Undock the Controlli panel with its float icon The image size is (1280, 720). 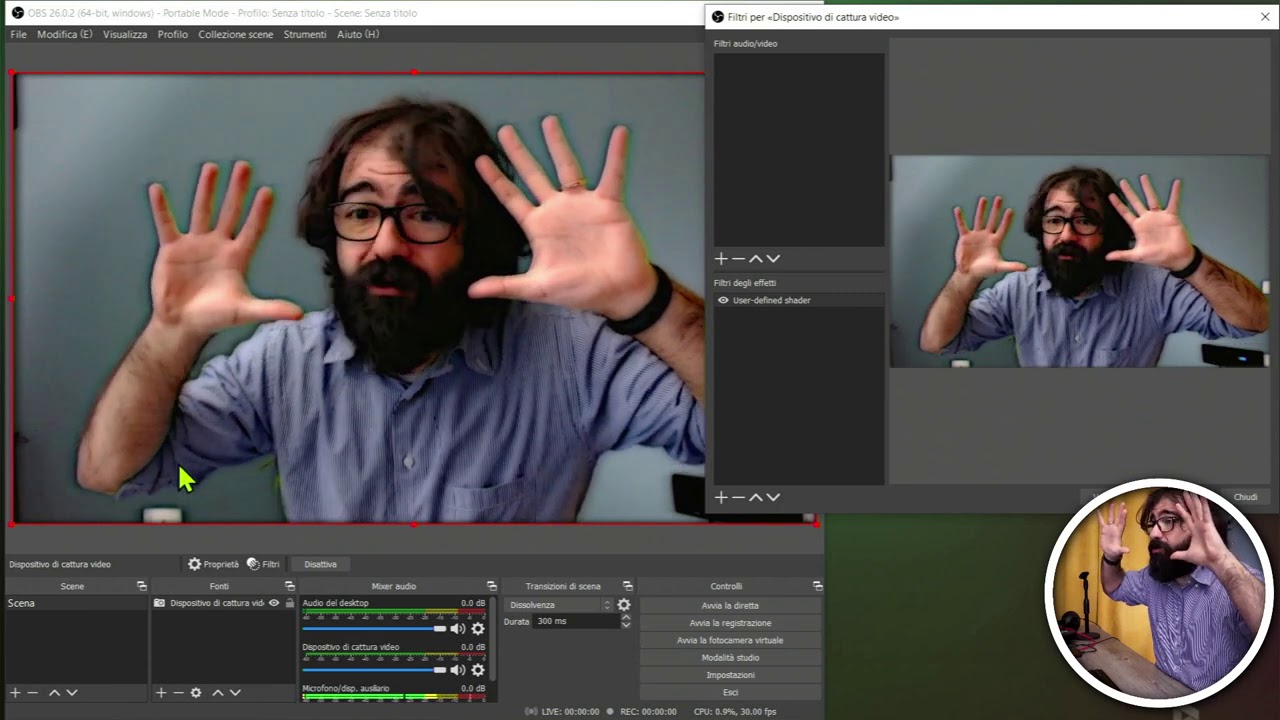point(817,586)
